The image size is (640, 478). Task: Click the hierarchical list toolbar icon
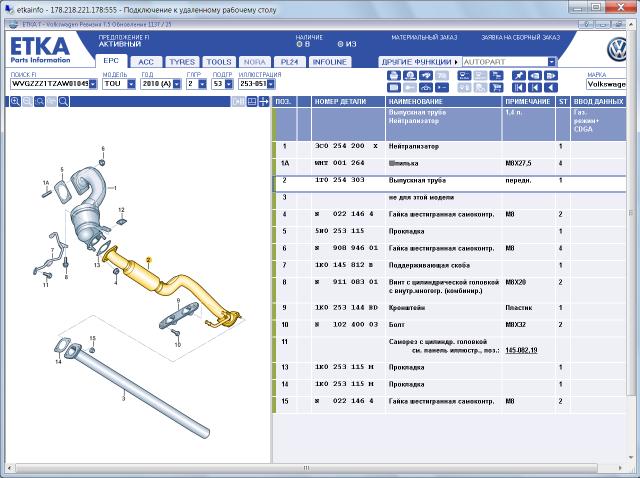497,76
